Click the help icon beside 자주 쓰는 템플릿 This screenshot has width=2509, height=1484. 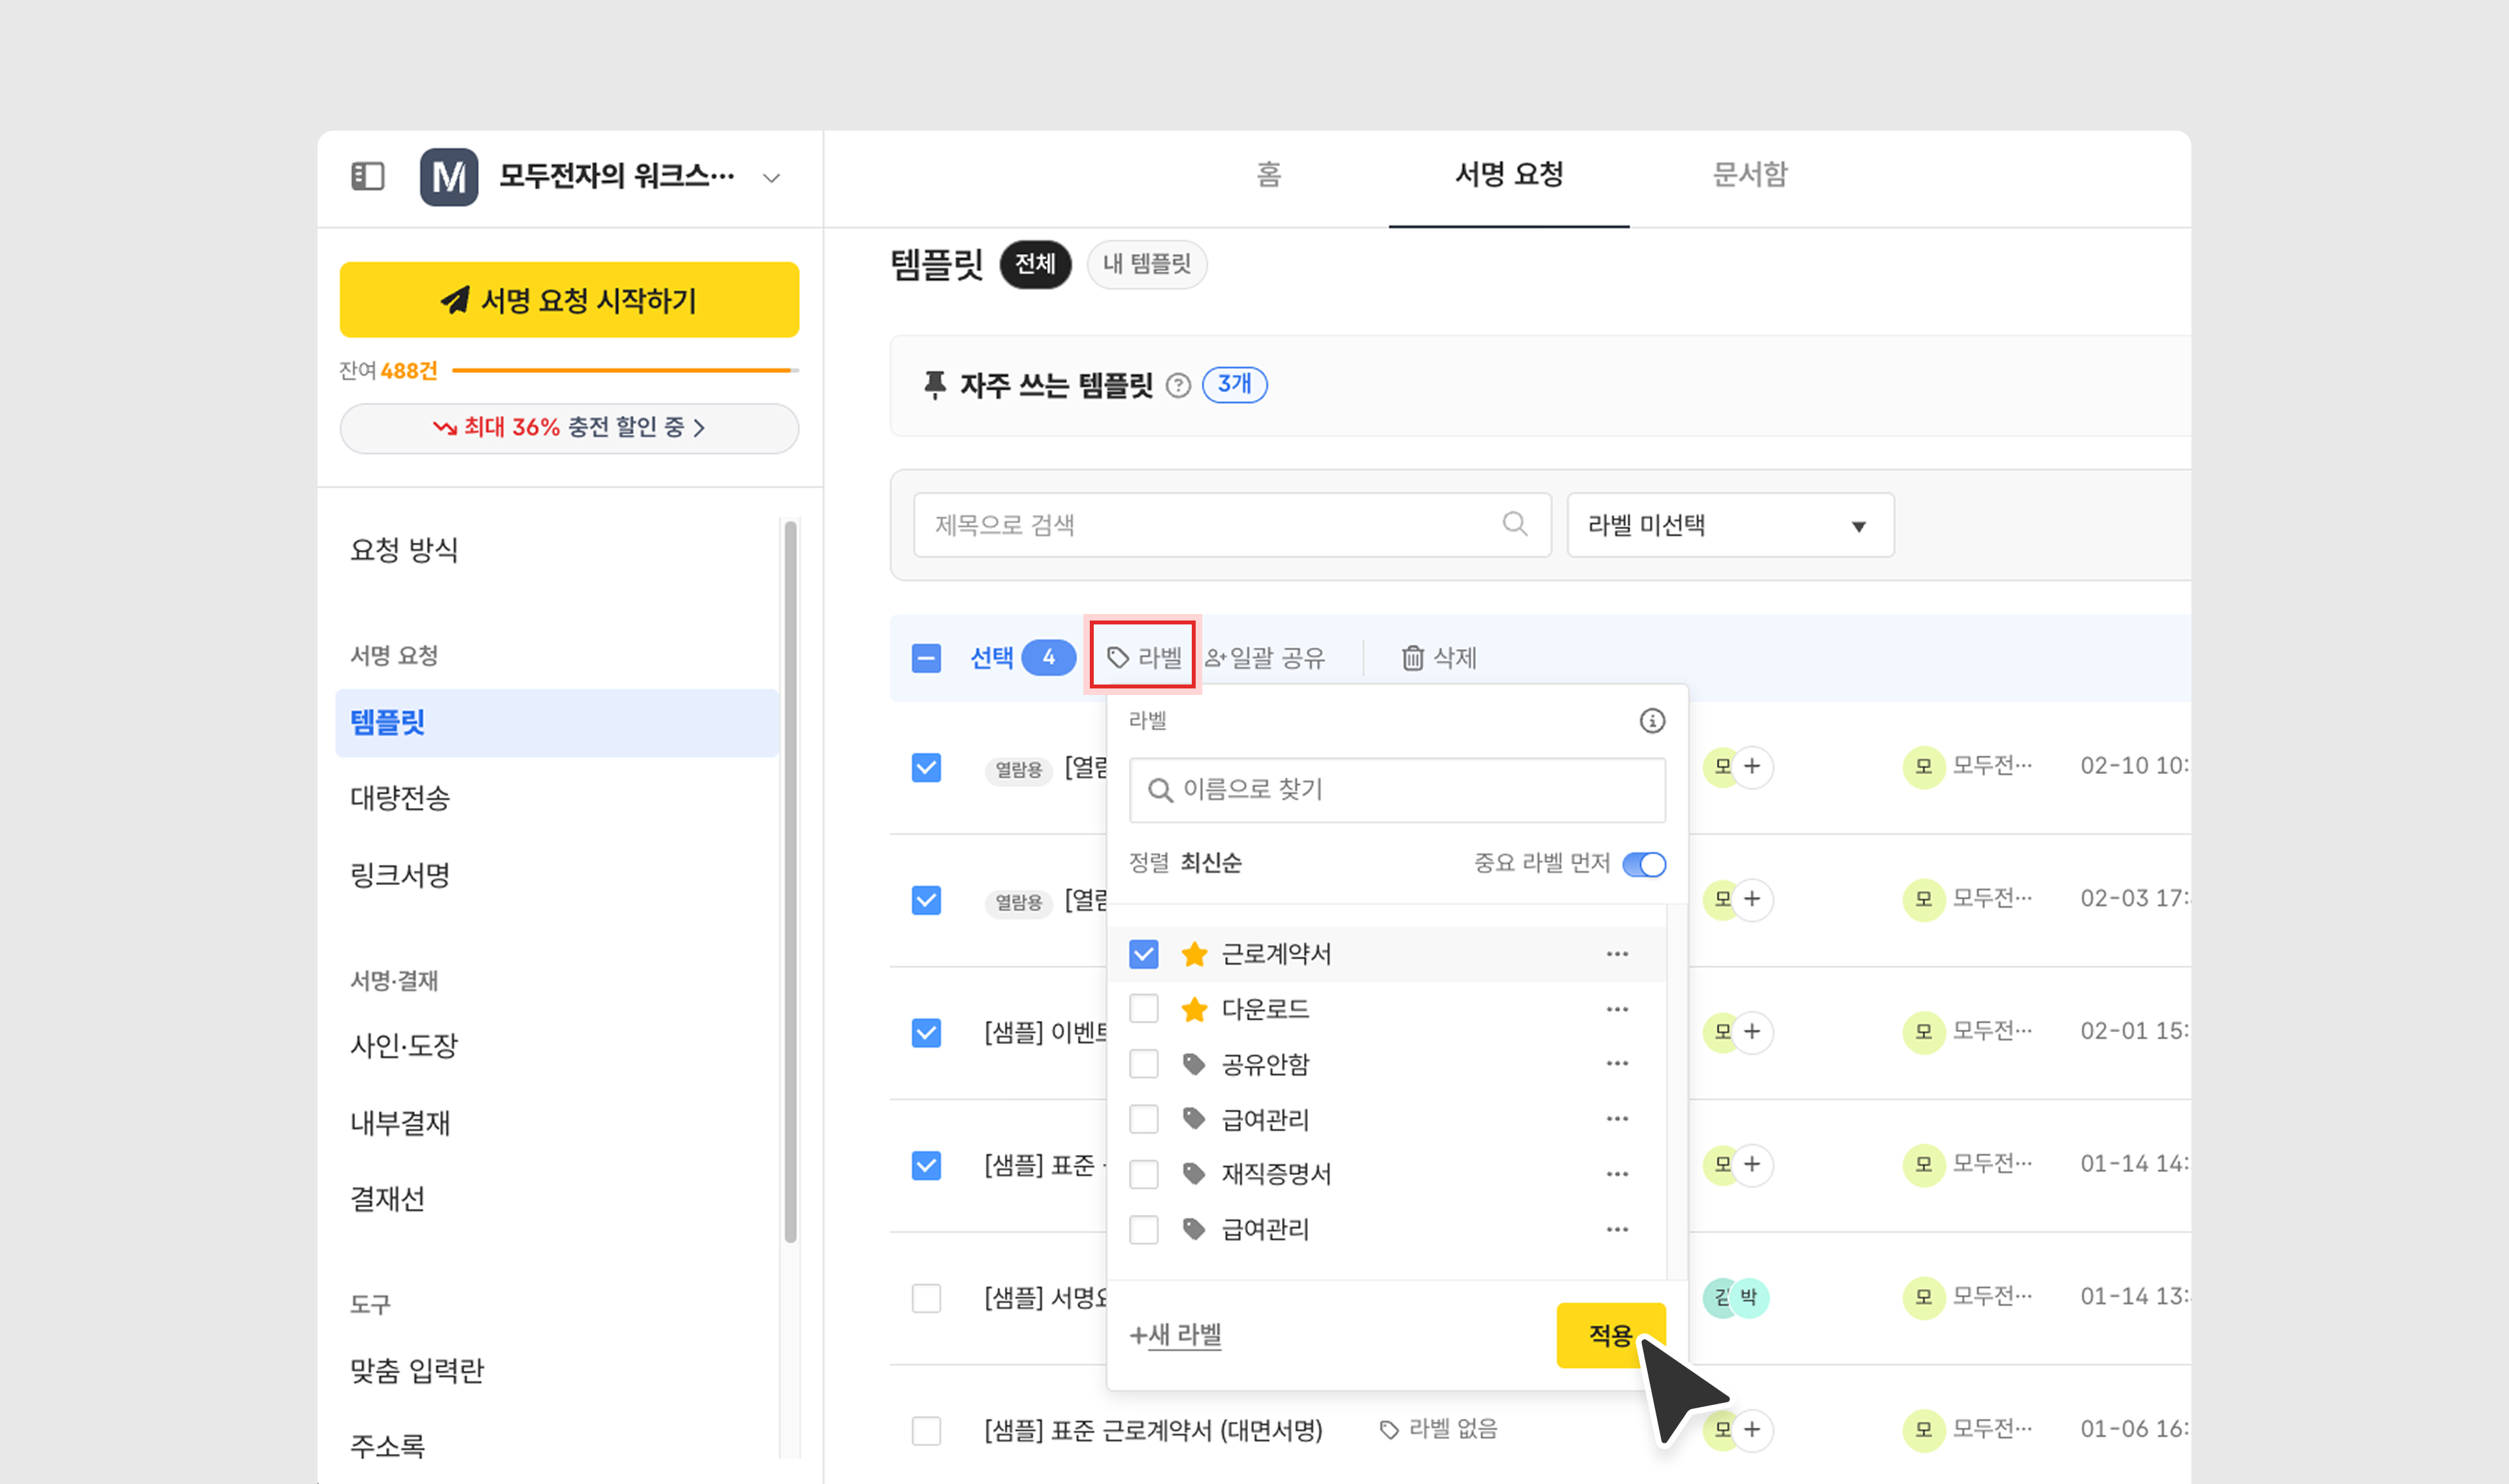point(1178,386)
